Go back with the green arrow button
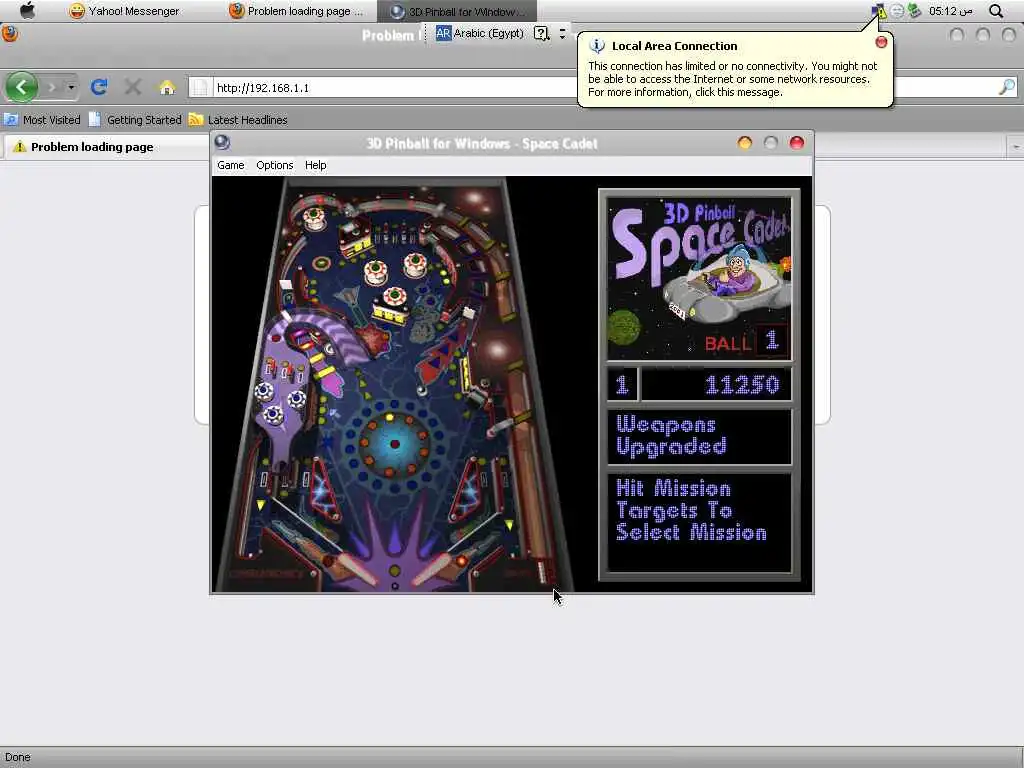1024x768 pixels. click(x=21, y=87)
